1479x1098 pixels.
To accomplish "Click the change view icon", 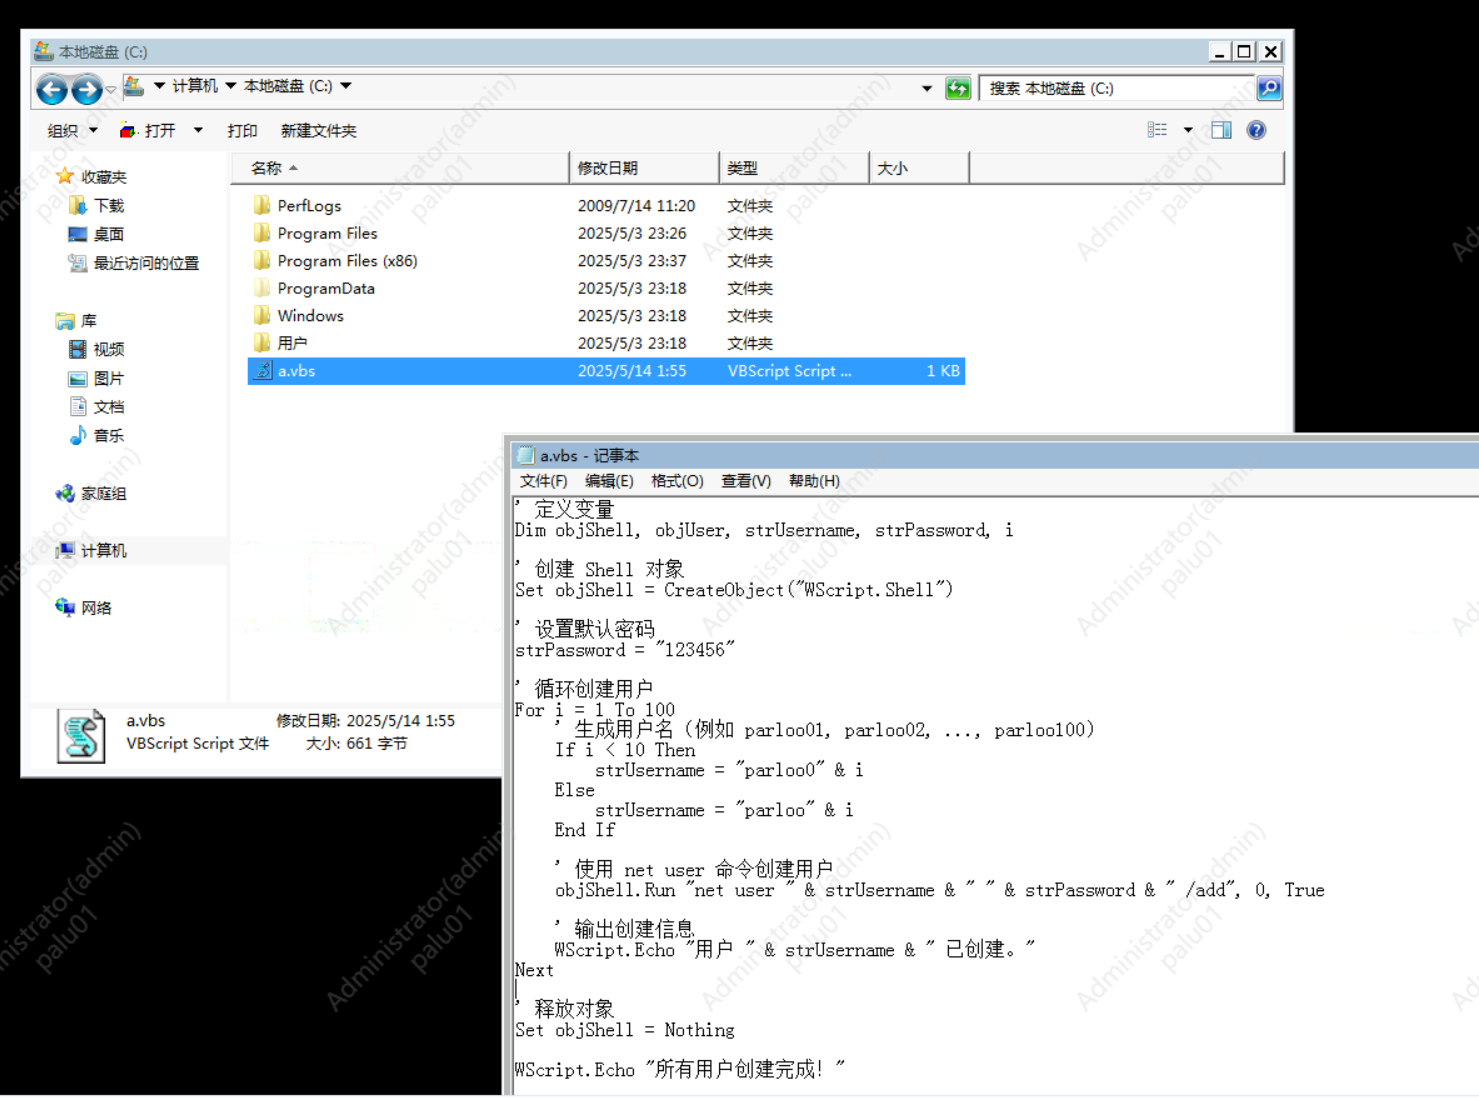I will pyautogui.click(x=1157, y=130).
